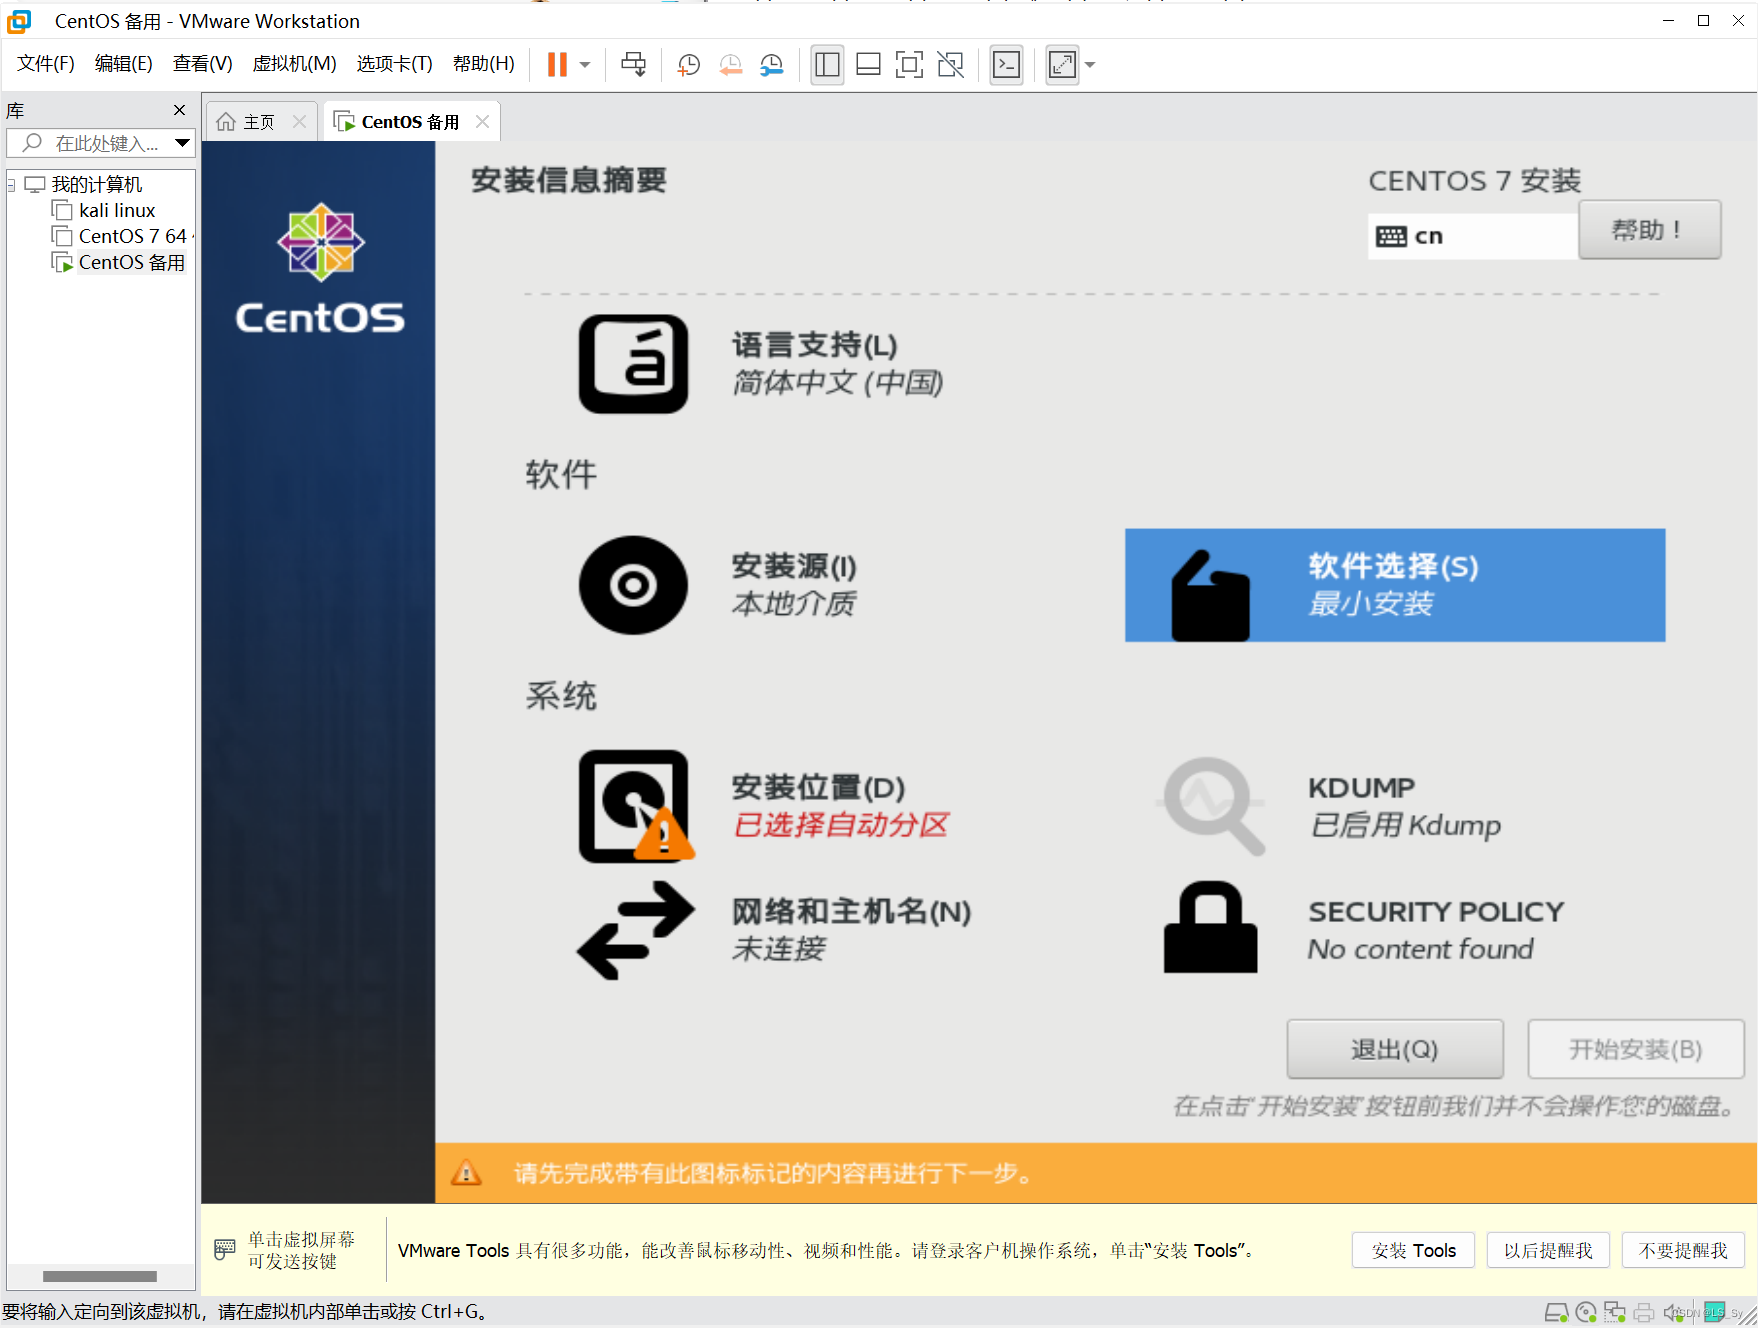
Task: Click the No content found text
Action: 1420,949
